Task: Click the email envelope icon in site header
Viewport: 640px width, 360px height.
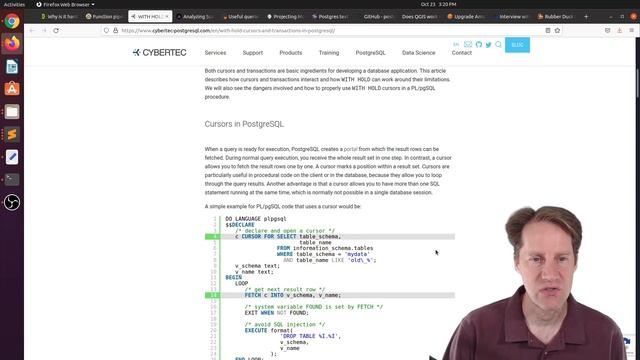Action: 468,44
